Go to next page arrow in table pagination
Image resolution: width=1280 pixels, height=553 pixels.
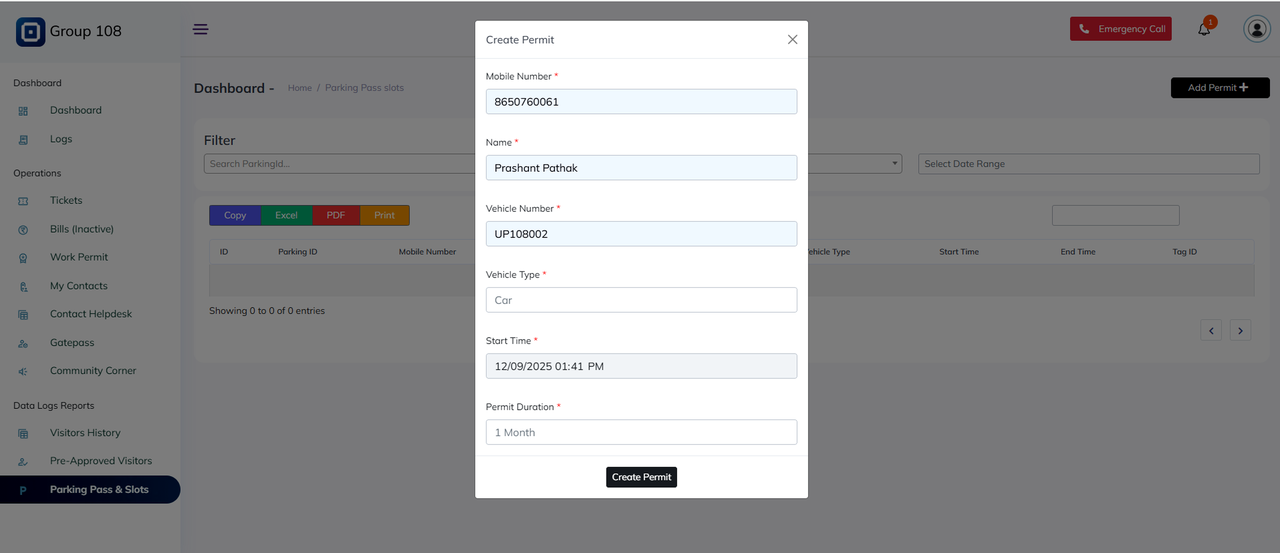[x=1240, y=330]
